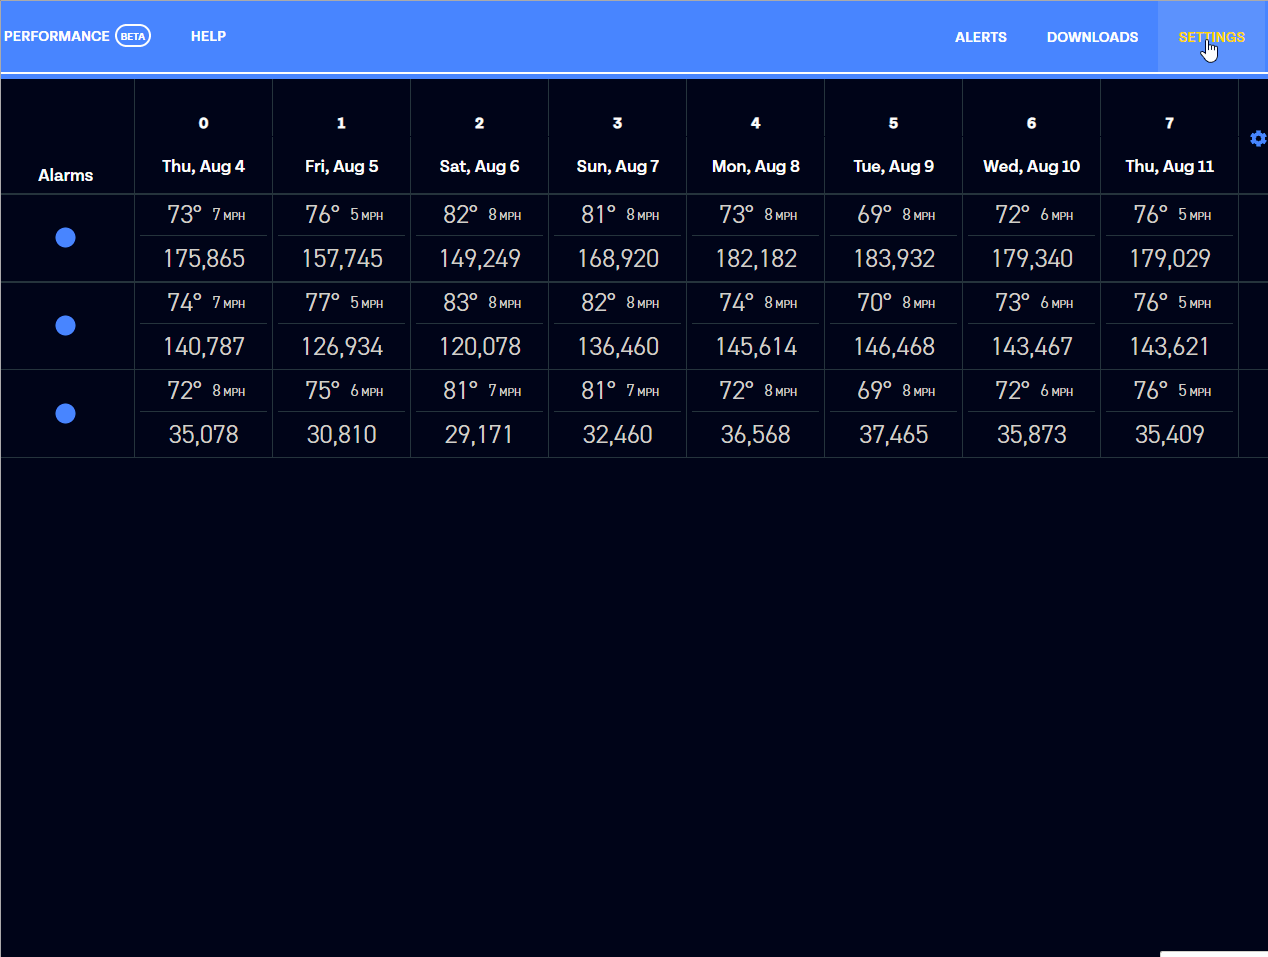Viewport: 1268px width, 957px height.
Task: Click the value 145,614
Action: pos(756,347)
